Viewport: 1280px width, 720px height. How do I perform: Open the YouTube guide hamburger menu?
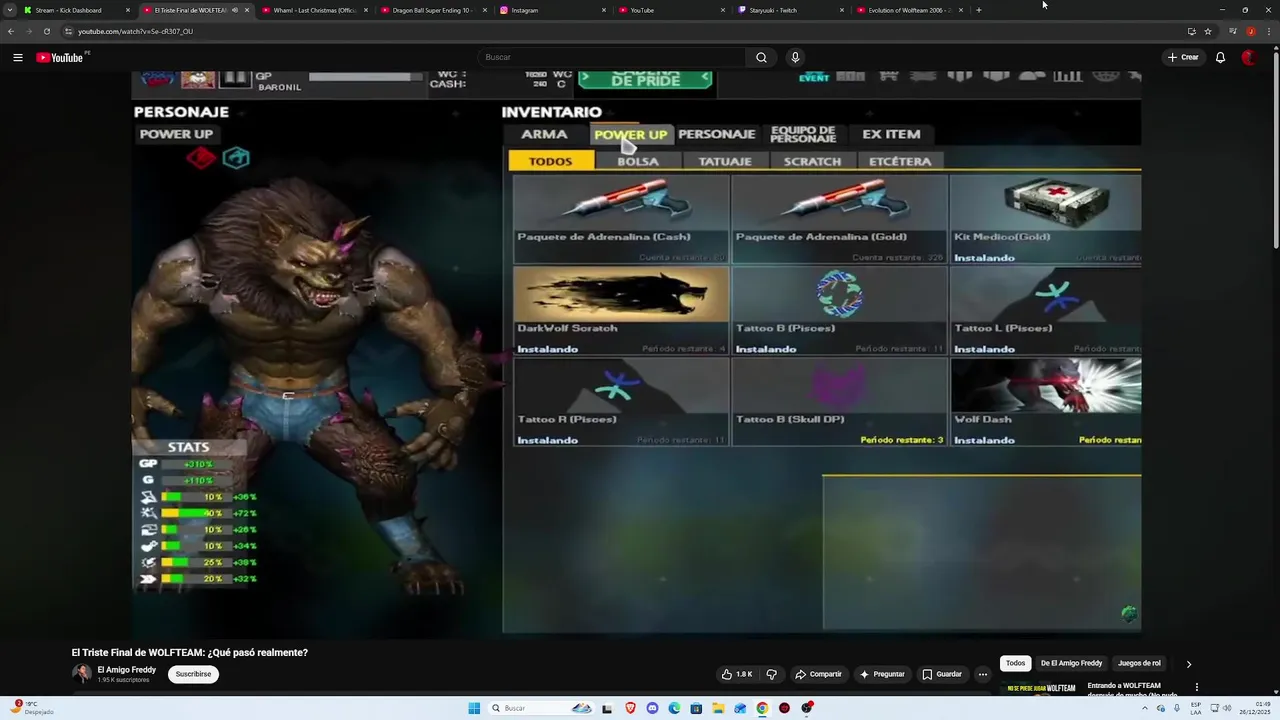pos(17,57)
